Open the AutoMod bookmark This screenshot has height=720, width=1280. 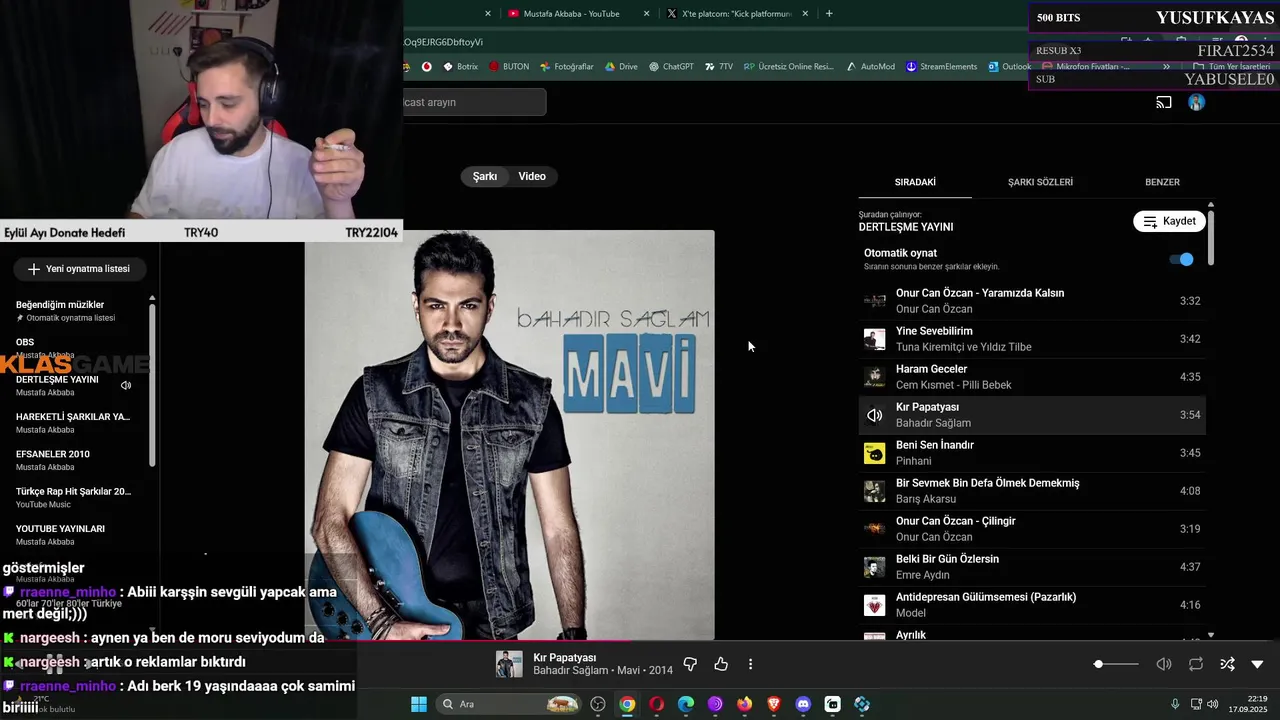pyautogui.click(x=869, y=67)
